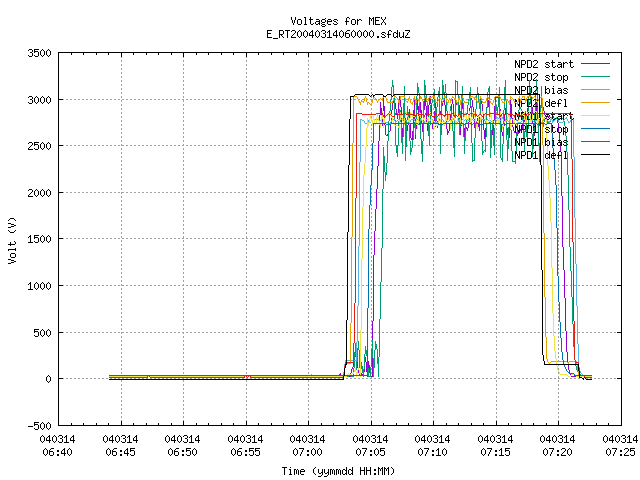Click the "NPD1 defl" legend label
Viewport: 640px width, 480px height.
(541, 156)
